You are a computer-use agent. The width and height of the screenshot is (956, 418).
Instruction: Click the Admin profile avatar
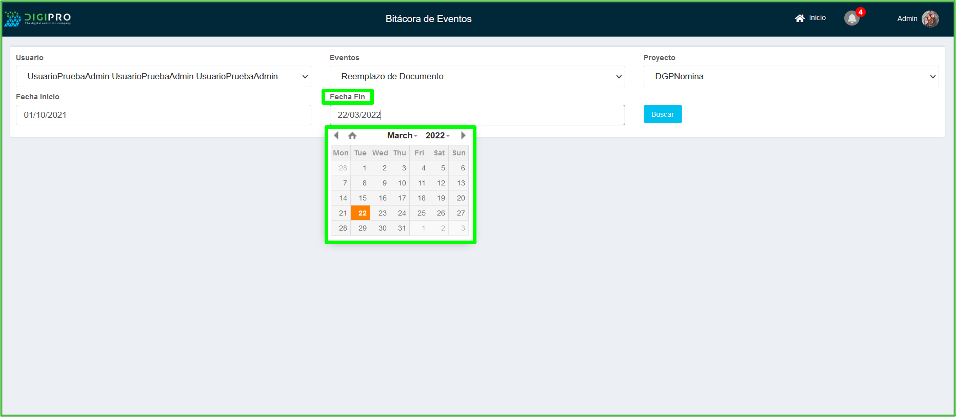(930, 19)
